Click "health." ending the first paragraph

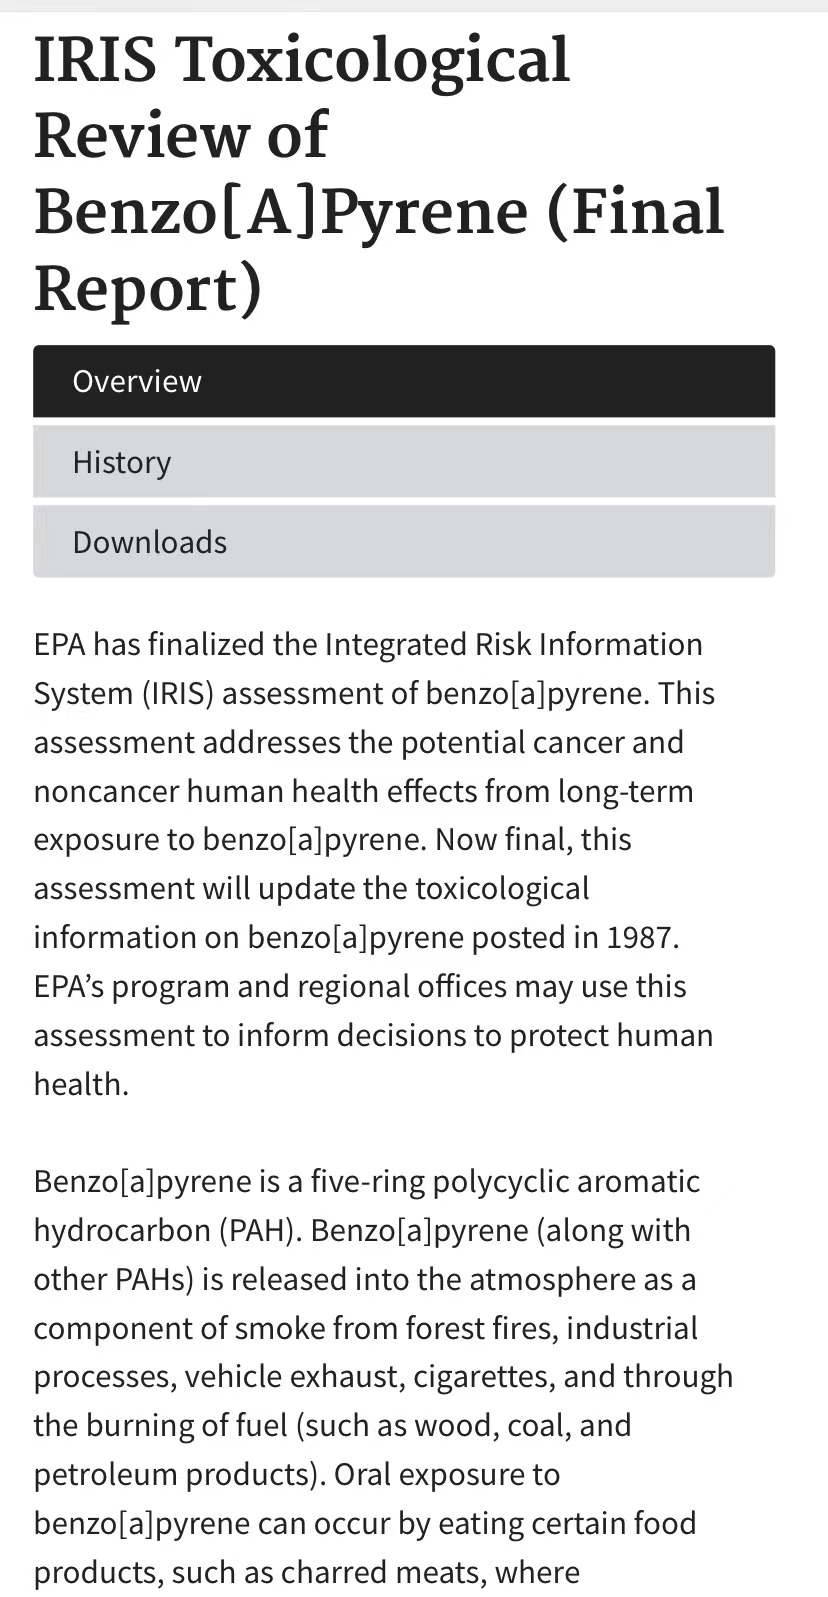tap(81, 1085)
